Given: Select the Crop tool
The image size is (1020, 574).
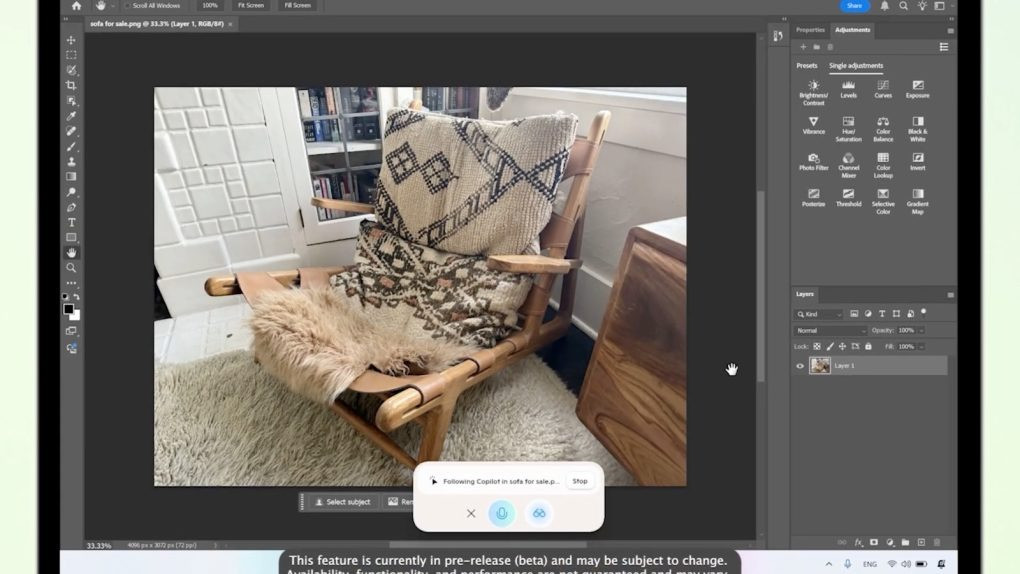Looking at the screenshot, I should [71, 85].
